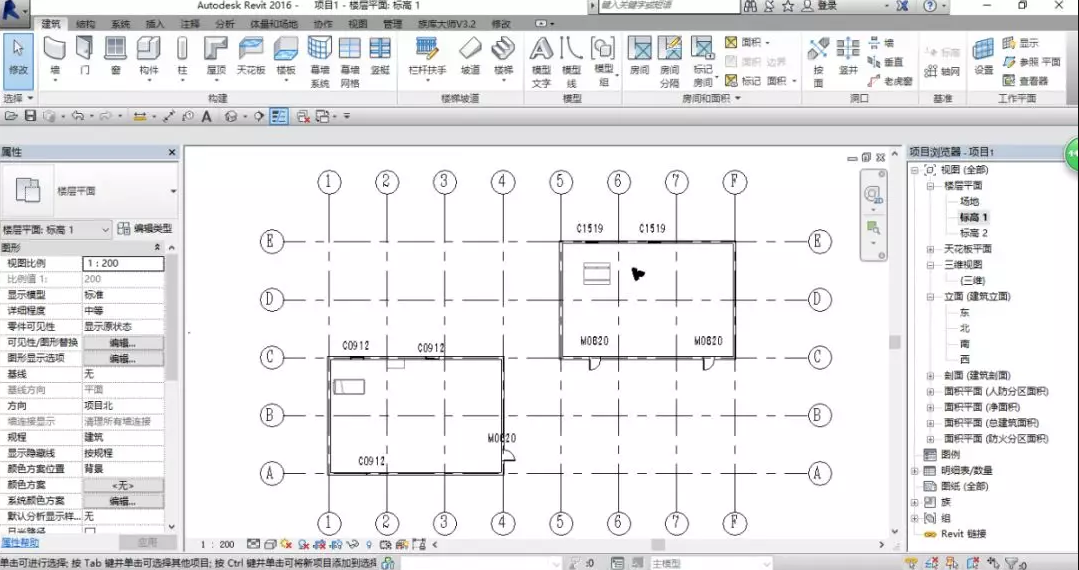The image size is (1079, 570).
Task: Select the 模型线 model line tool
Action: click(x=571, y=62)
